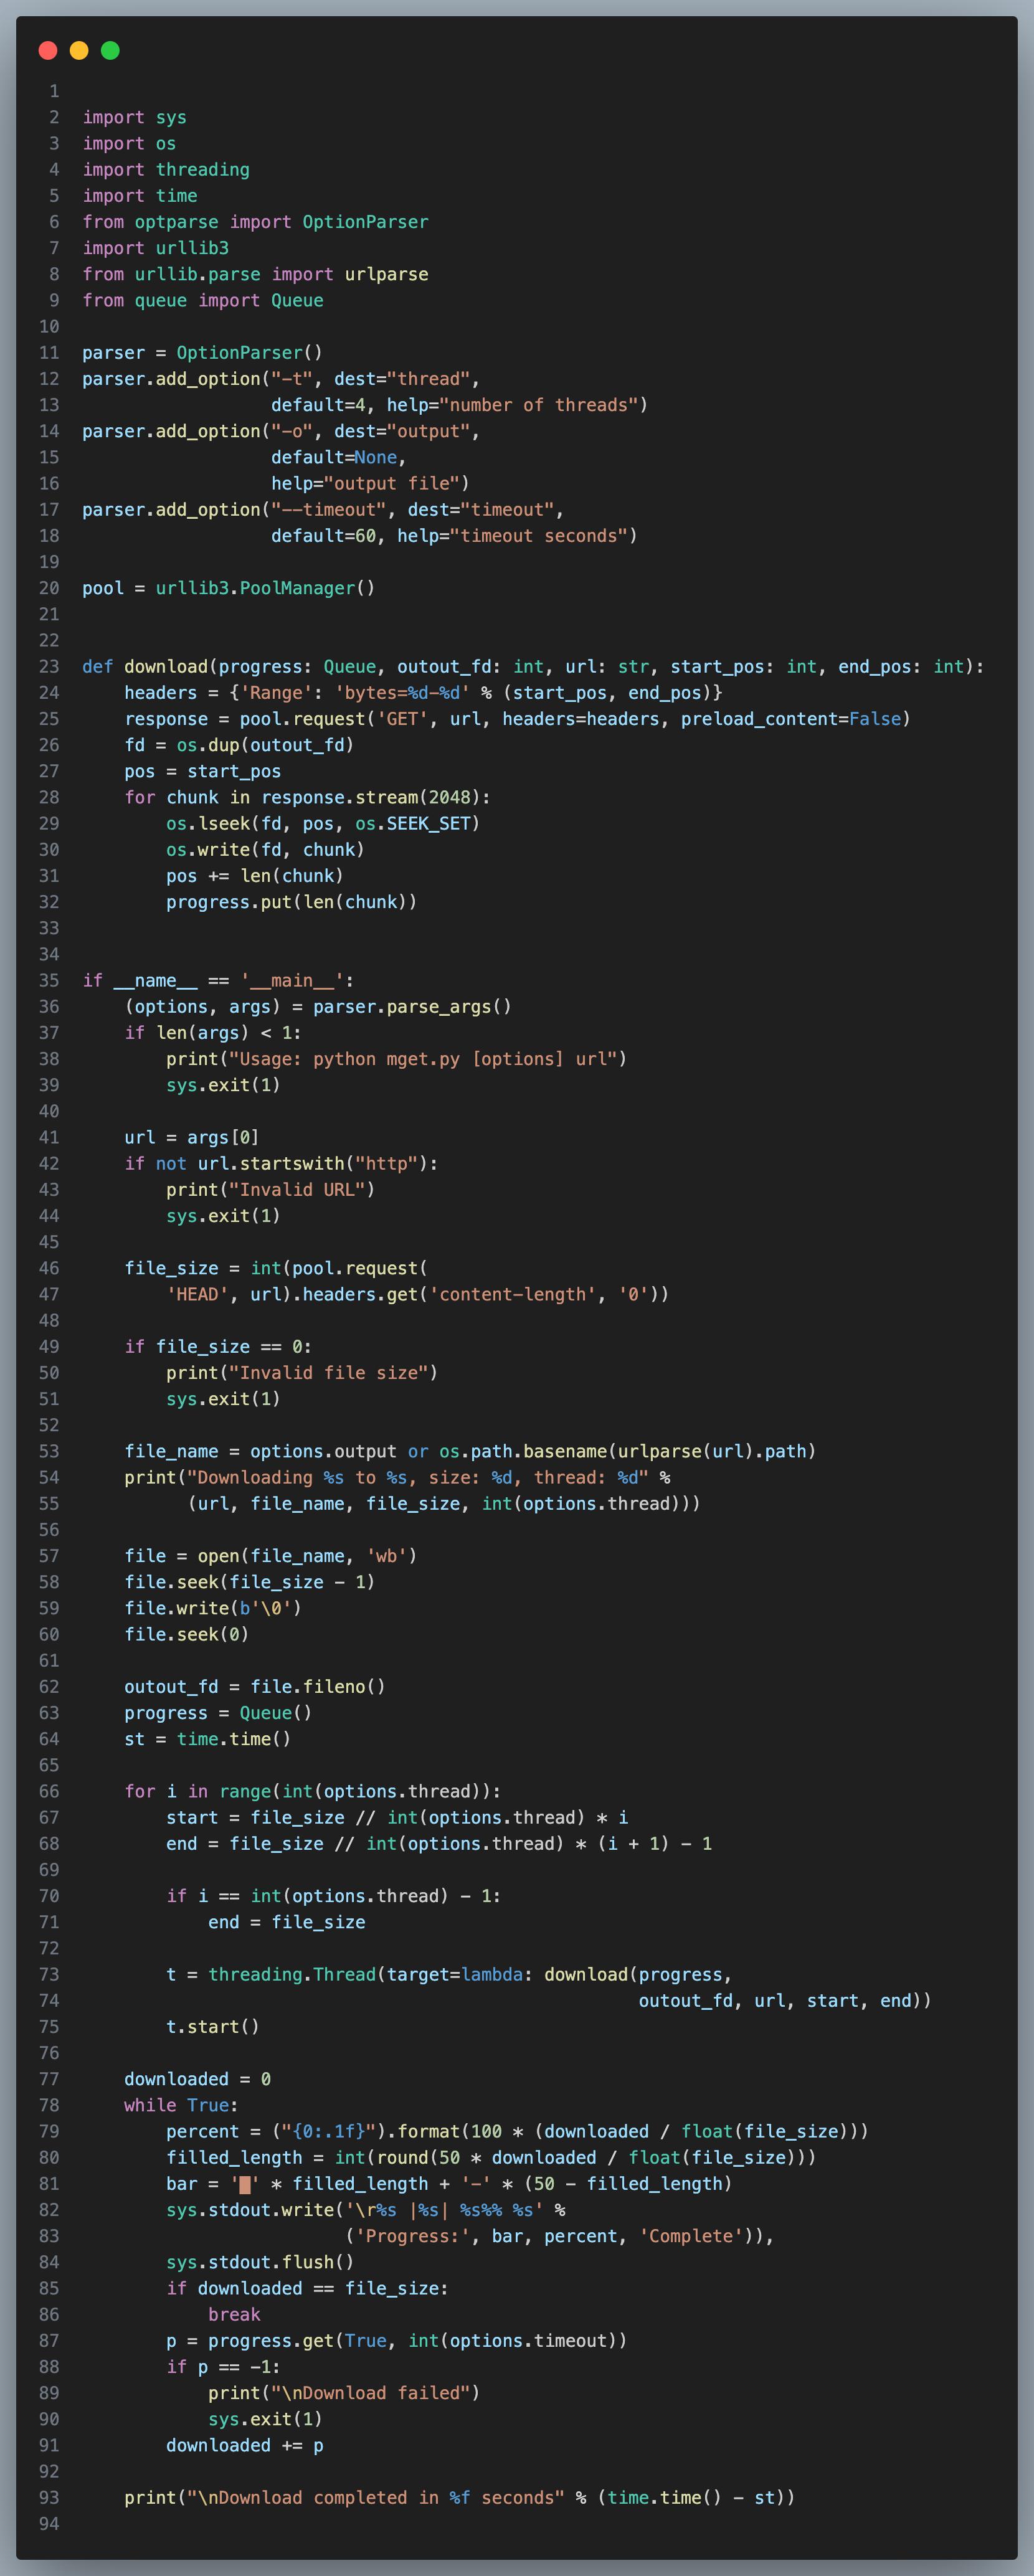This screenshot has height=2576, width=1034.
Task: Click 'st = time.time()' on line 64
Action: tap(207, 1739)
